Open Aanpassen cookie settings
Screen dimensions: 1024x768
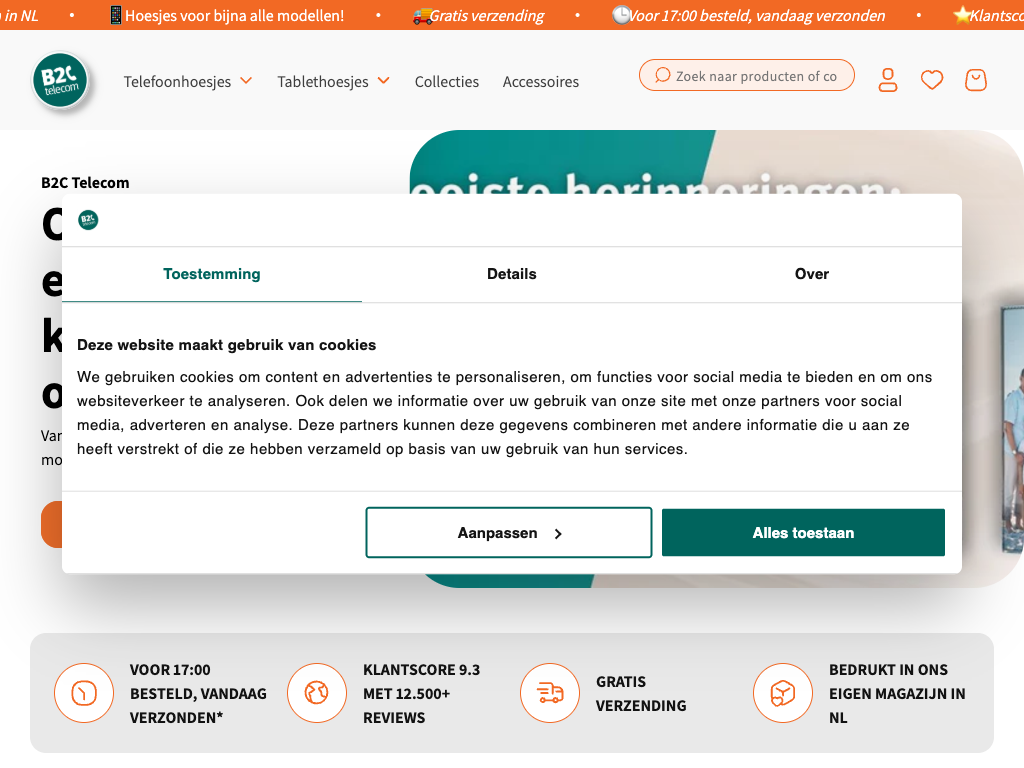pos(509,533)
